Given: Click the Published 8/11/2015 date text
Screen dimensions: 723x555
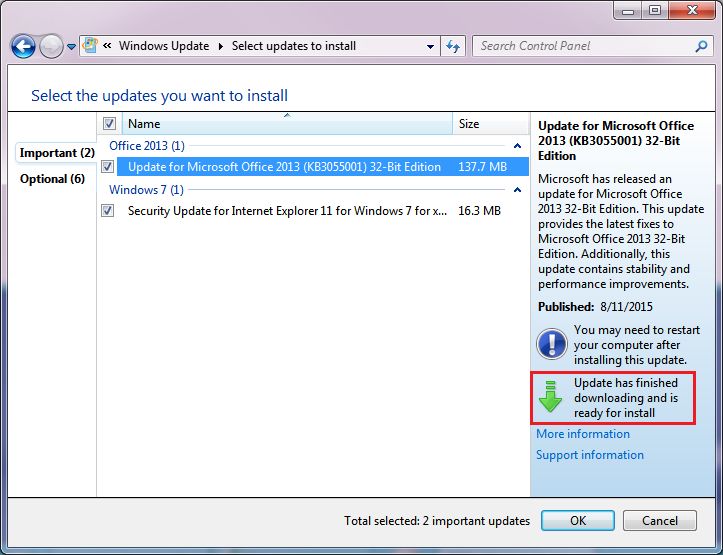Looking at the screenshot, I should 595,307.
